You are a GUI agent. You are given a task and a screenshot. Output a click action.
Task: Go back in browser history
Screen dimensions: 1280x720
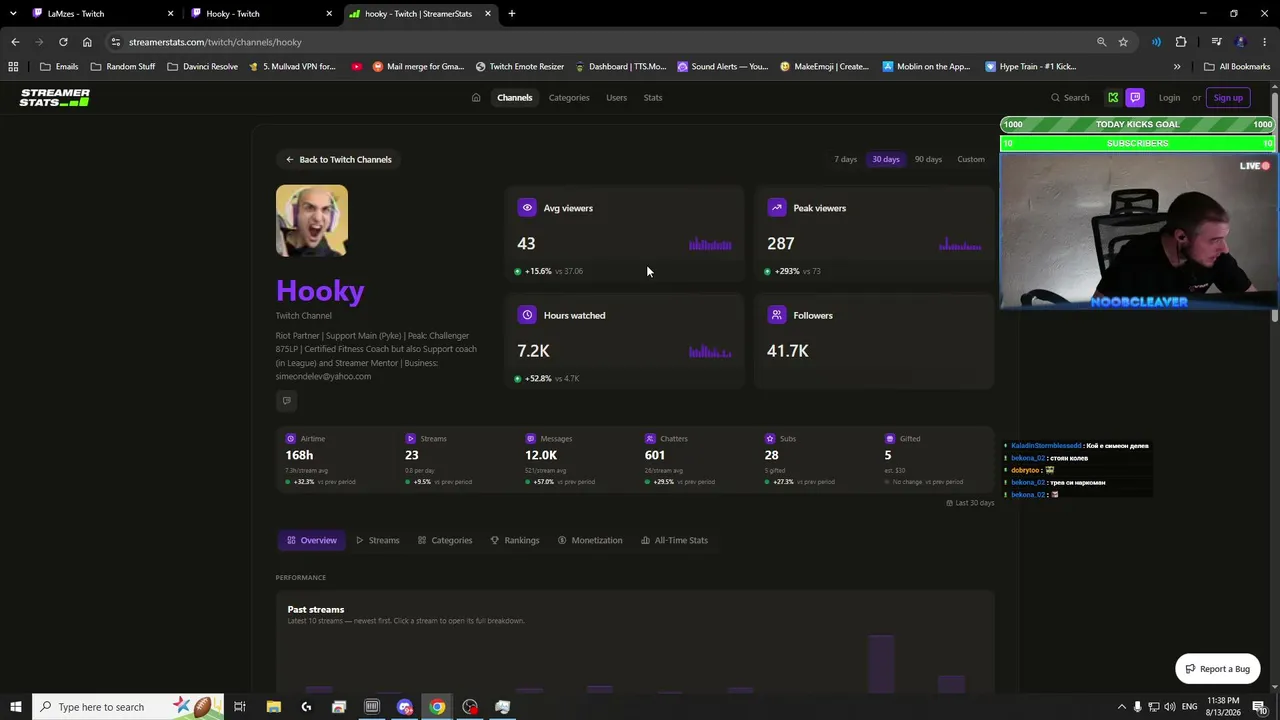[15, 42]
